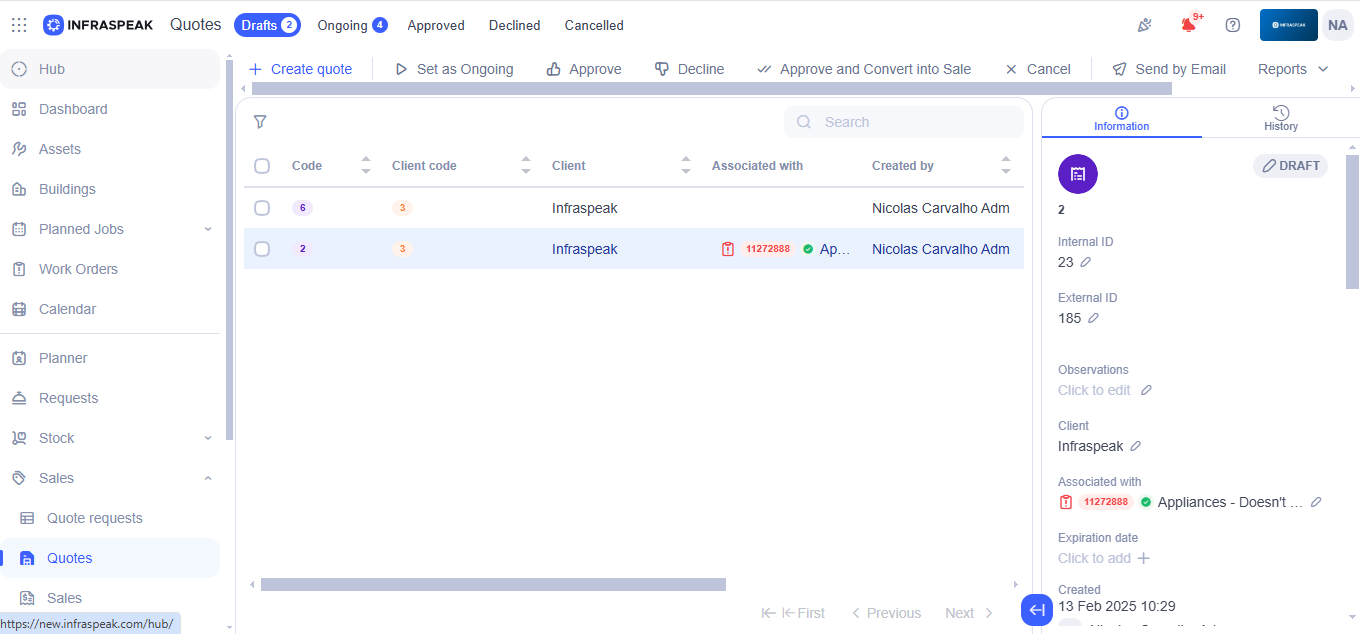Image resolution: width=1360 pixels, height=634 pixels.
Task: Click the Search input field
Action: pos(904,122)
